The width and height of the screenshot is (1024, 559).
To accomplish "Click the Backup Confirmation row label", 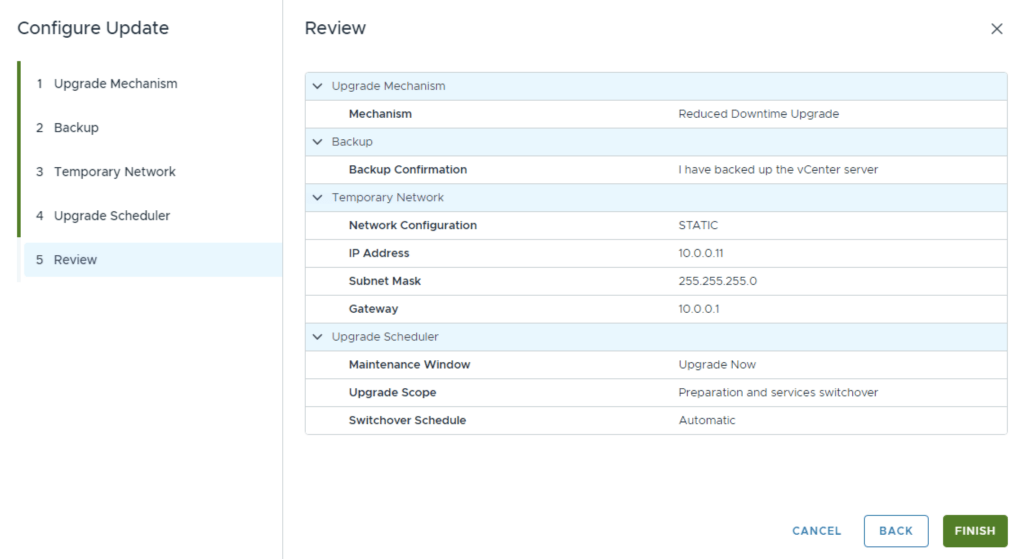I will click(x=407, y=170).
